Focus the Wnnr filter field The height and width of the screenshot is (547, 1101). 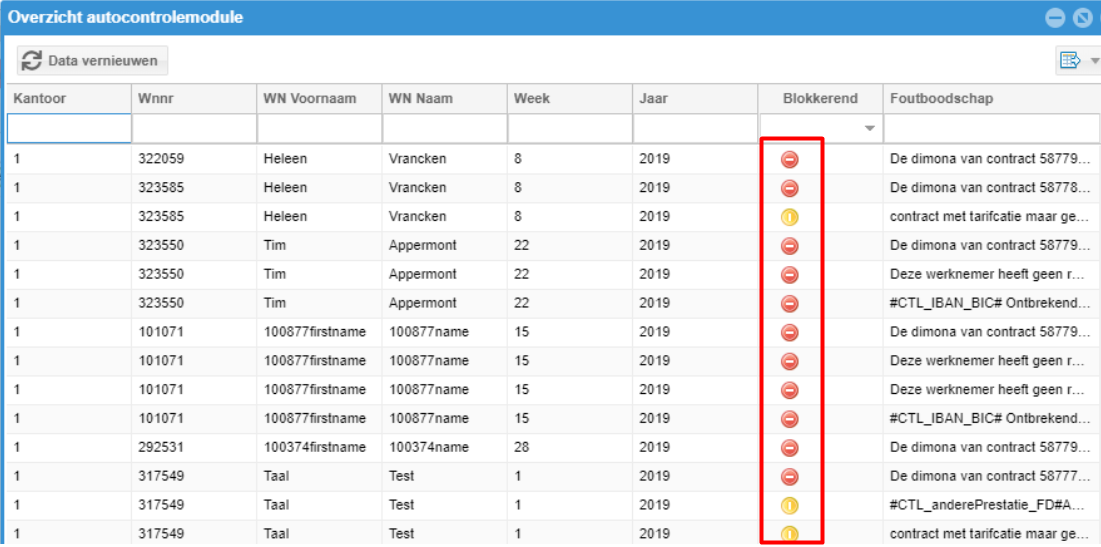point(194,128)
